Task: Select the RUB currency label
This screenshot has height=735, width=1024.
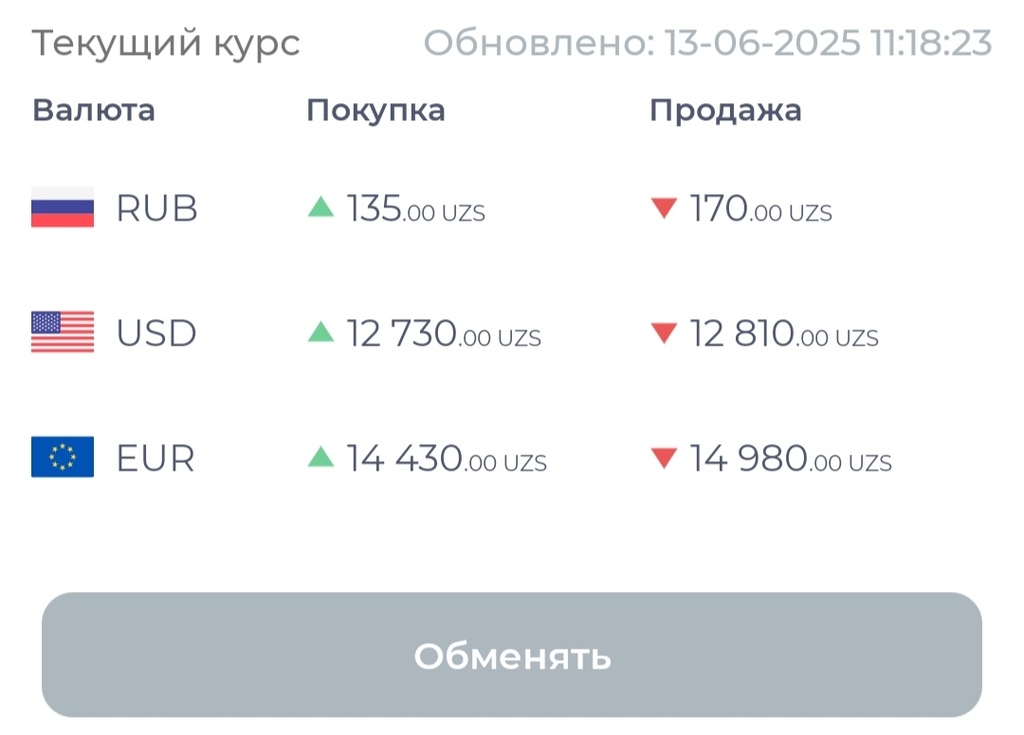Action: point(157,209)
